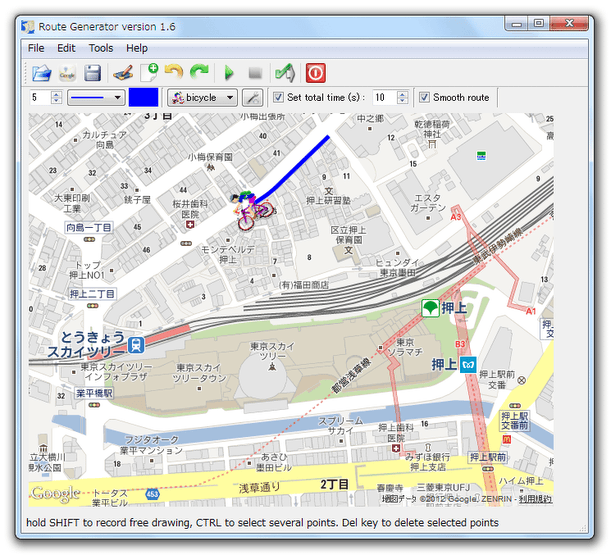Viewport: 611px width, 555px height.
Task: Select the draw route pencil tool
Action: pyautogui.click(x=124, y=73)
